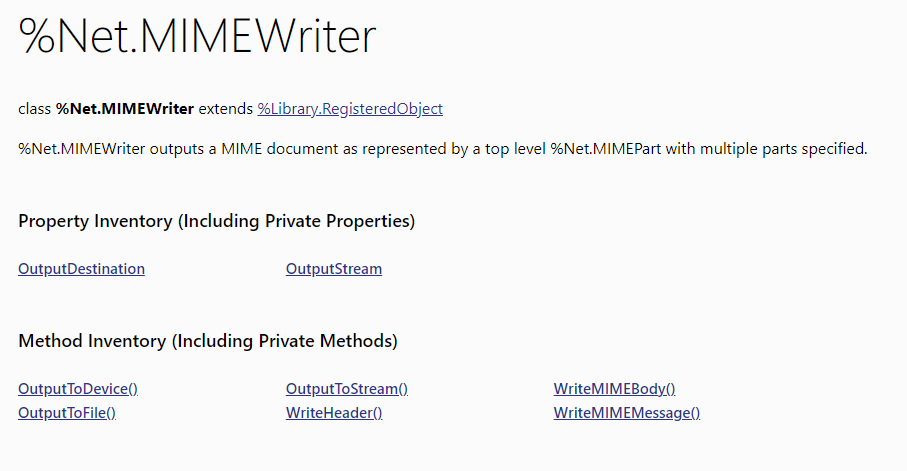Screen dimensions: 907x471
Task: Open the WriteMIMEBody() method link
Action: click(x=614, y=389)
